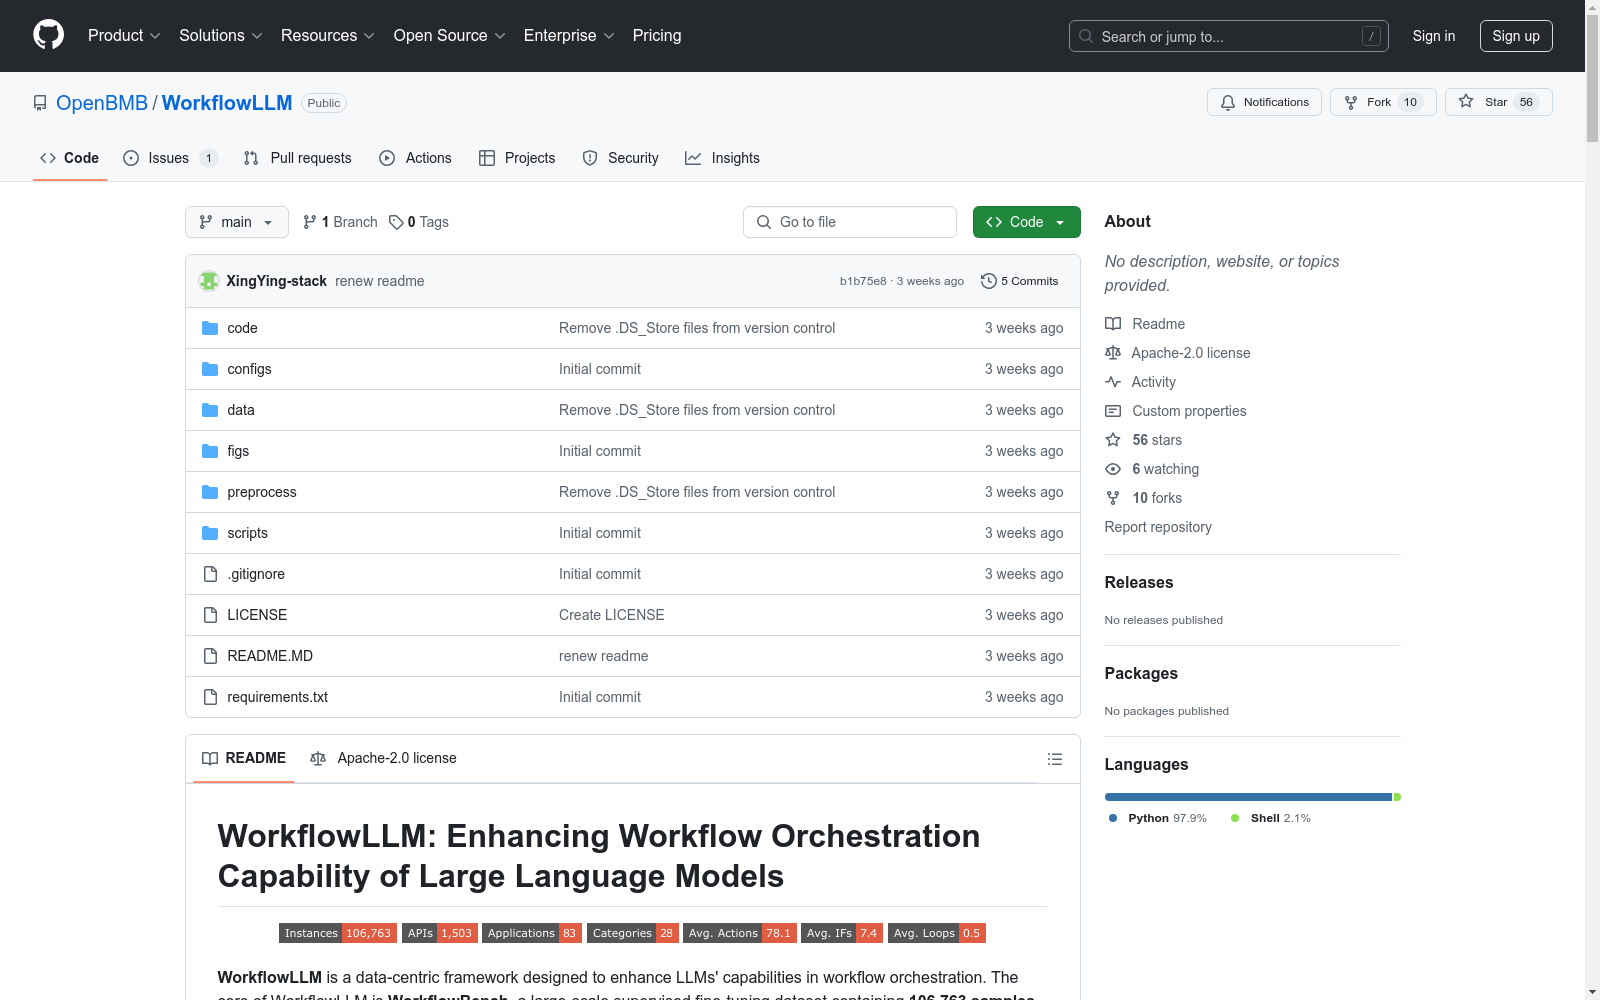Click the configs folder icon
The width and height of the screenshot is (1600, 1000).
coord(210,369)
